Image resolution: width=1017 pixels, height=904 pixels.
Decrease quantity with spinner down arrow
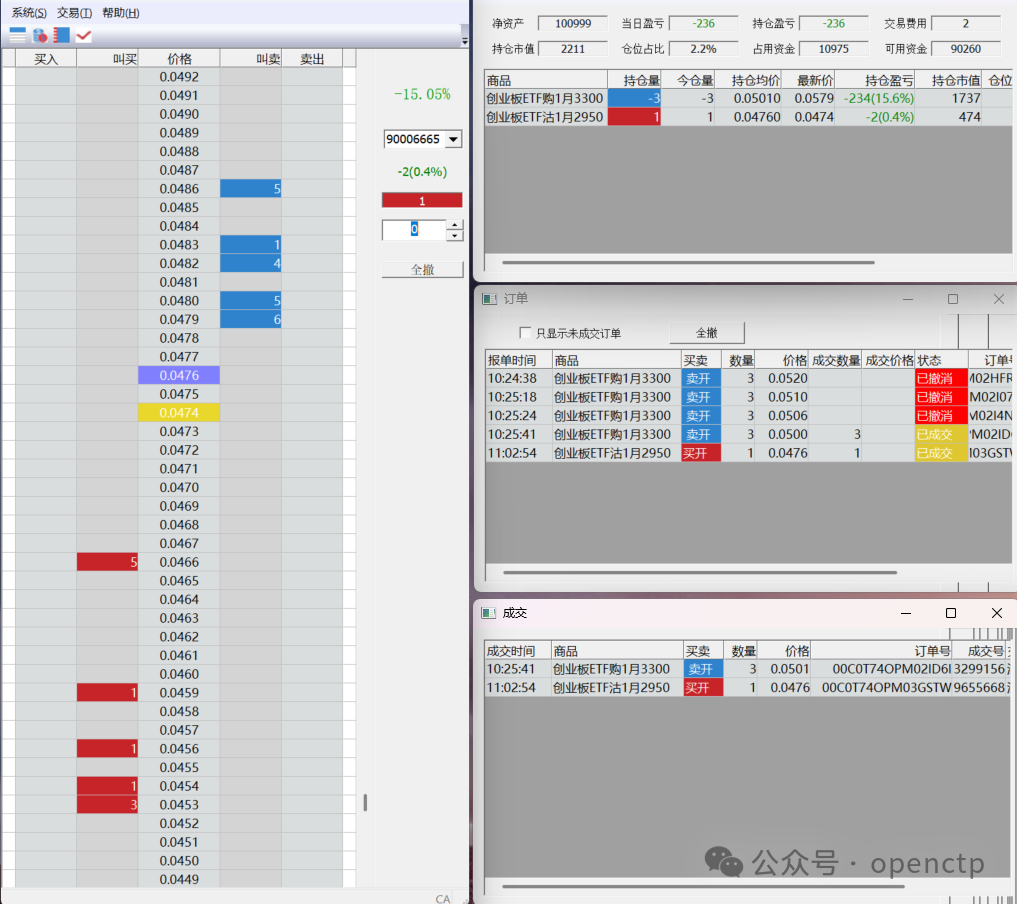click(455, 235)
